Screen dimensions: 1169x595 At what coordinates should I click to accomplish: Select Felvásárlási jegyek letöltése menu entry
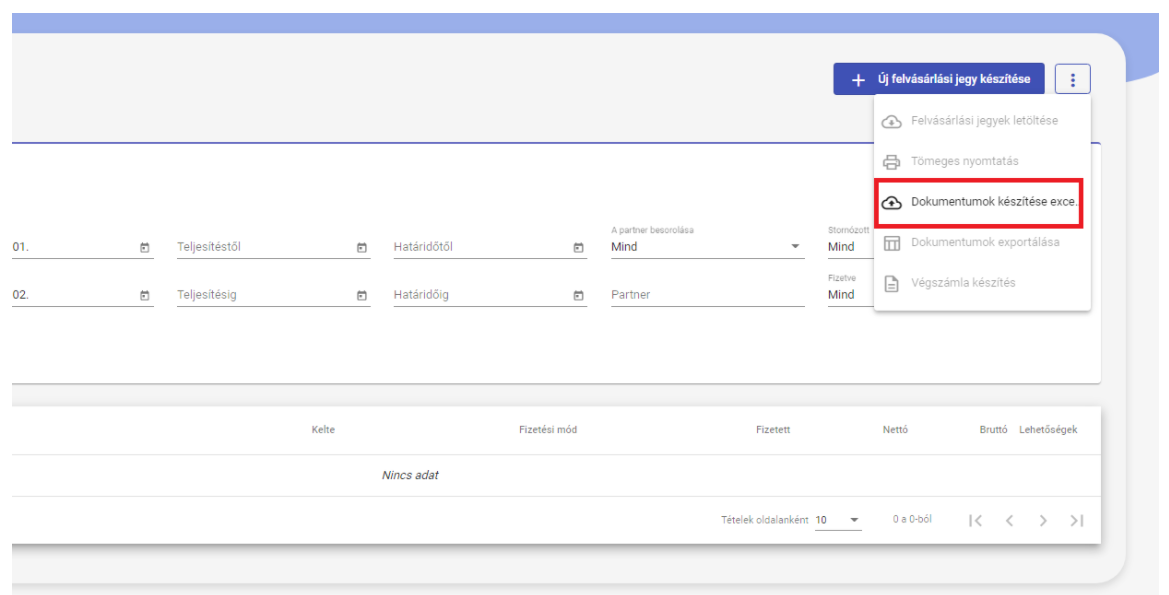(x=982, y=121)
